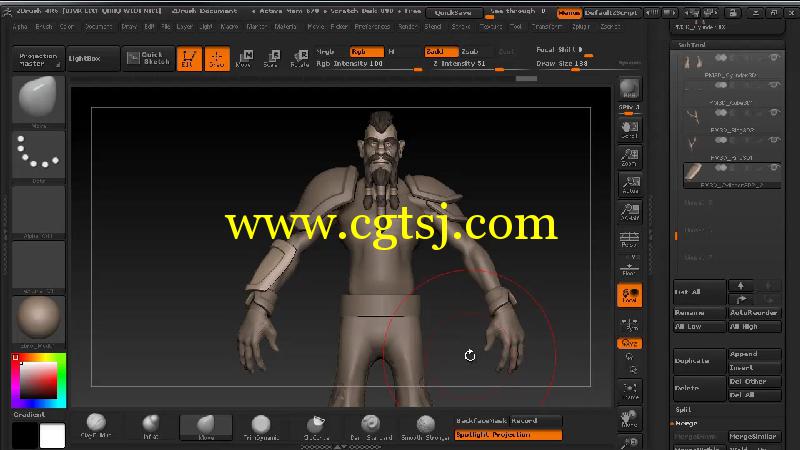Activate Quick Sketch mode

click(x=148, y=59)
